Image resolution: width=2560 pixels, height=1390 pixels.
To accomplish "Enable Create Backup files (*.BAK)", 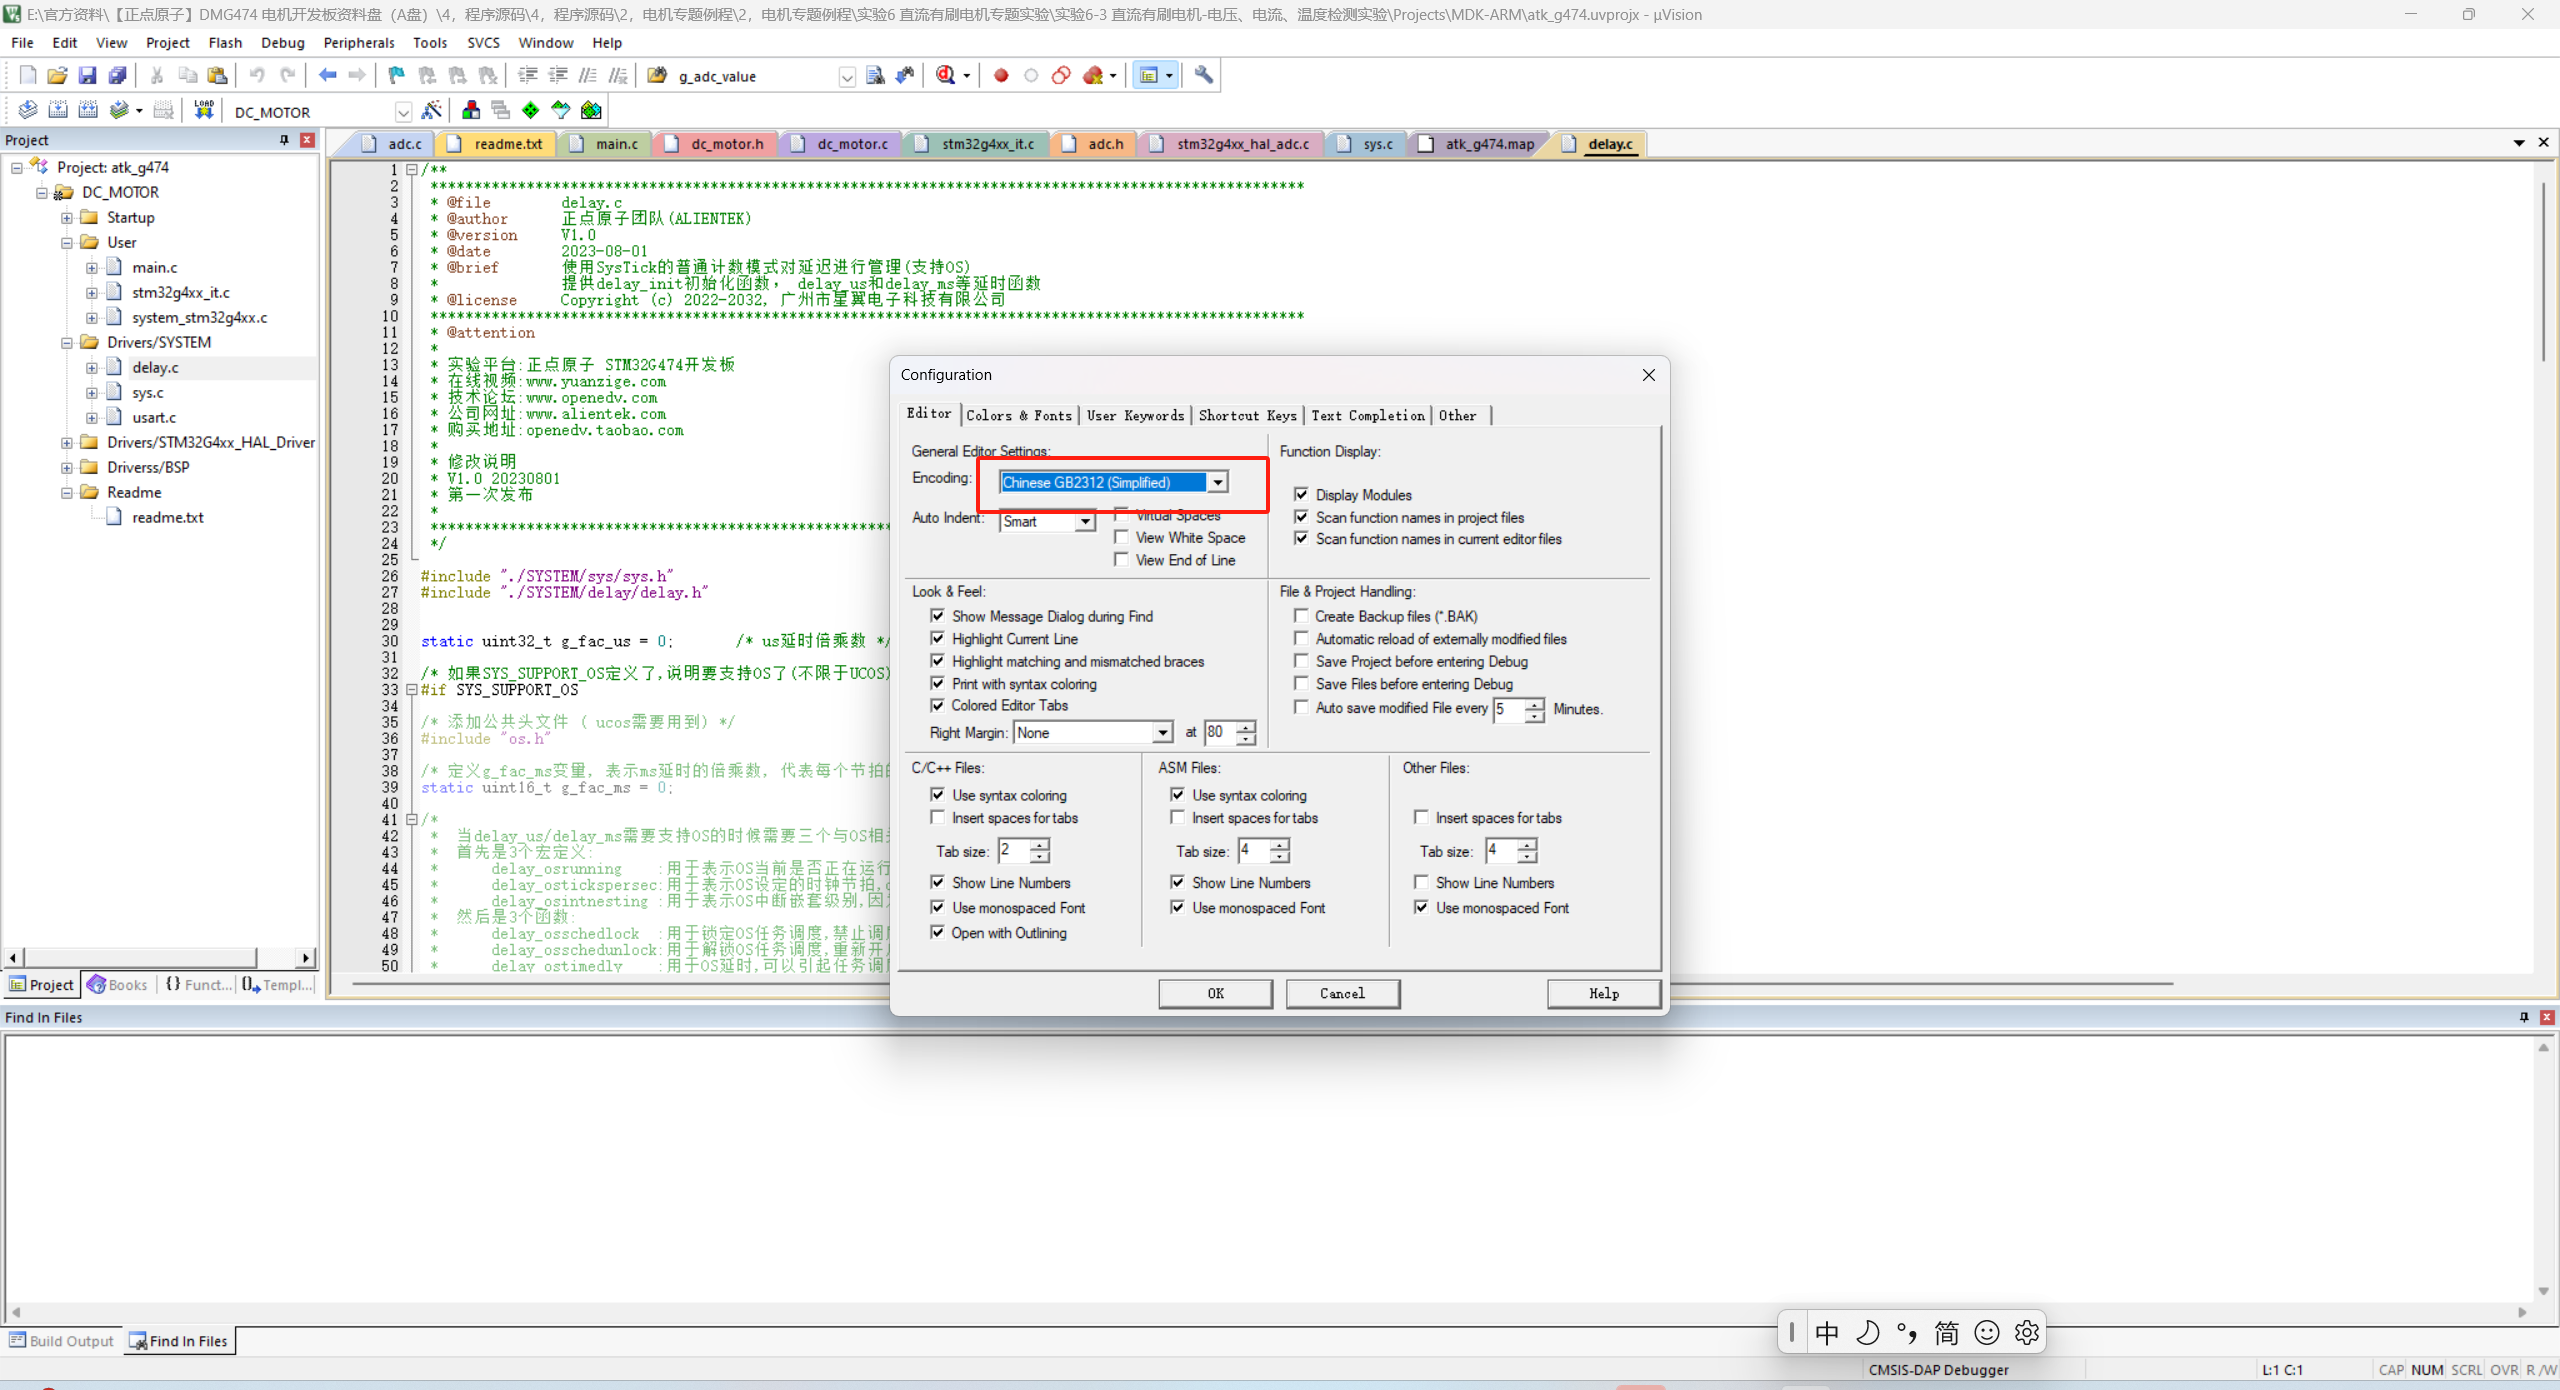I will (x=1301, y=616).
